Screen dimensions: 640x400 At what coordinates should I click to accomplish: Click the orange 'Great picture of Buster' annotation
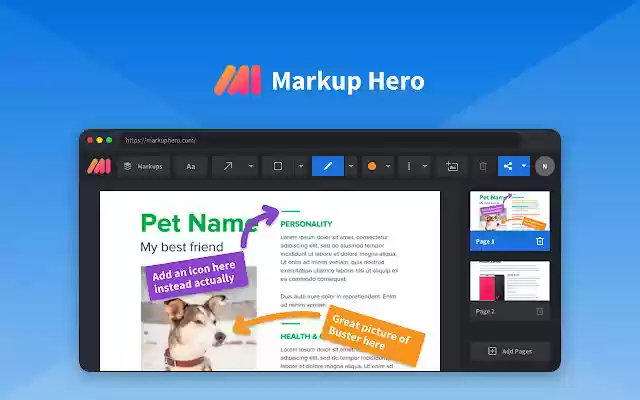point(371,334)
